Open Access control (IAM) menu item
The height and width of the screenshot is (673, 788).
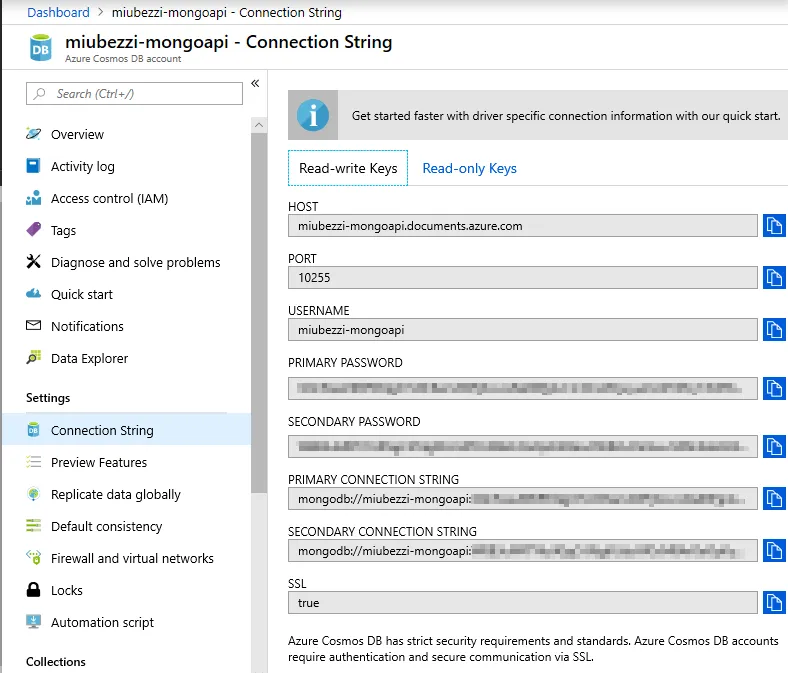[x=109, y=198]
